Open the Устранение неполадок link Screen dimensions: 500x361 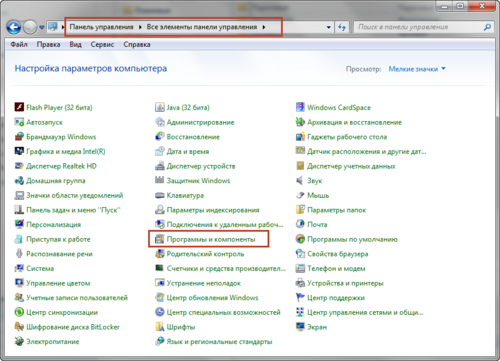point(204,283)
